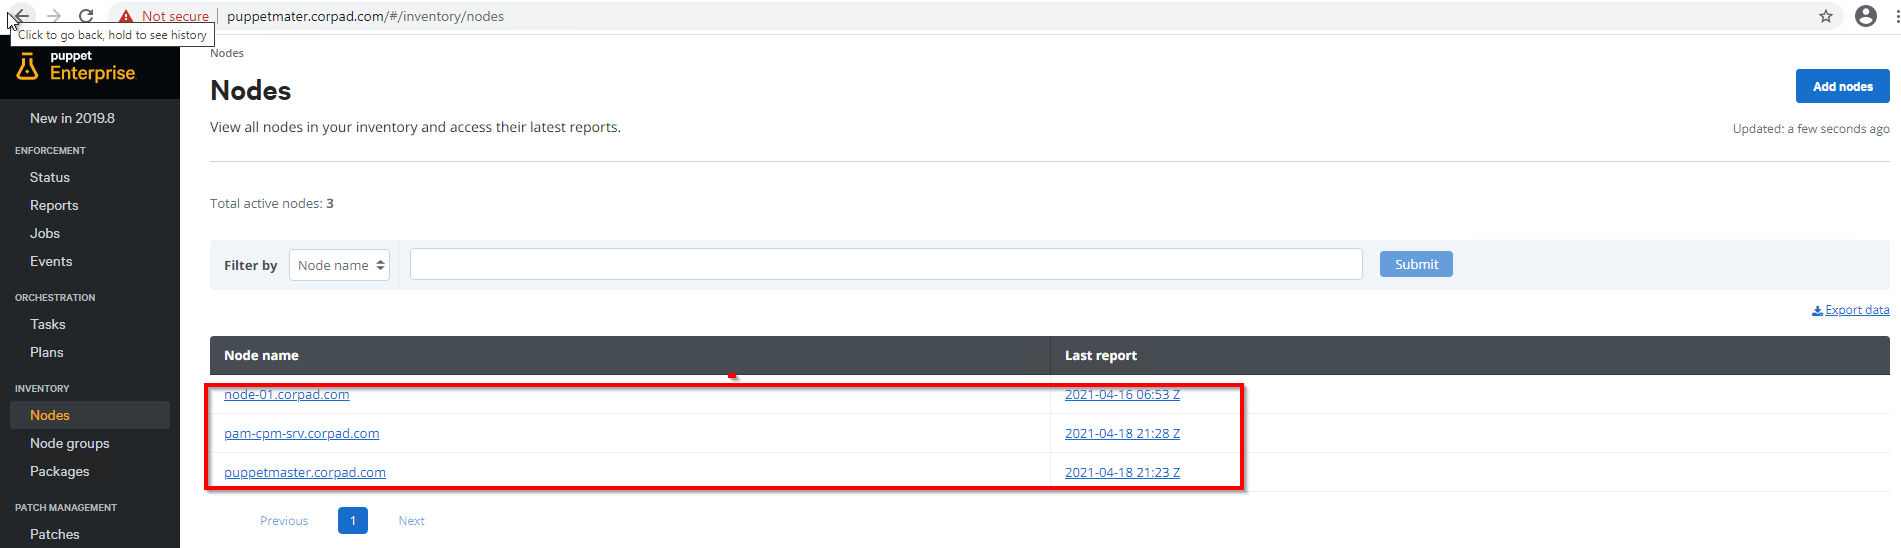Open Node groups in sidebar
Image resolution: width=1901 pixels, height=548 pixels.
click(x=70, y=443)
